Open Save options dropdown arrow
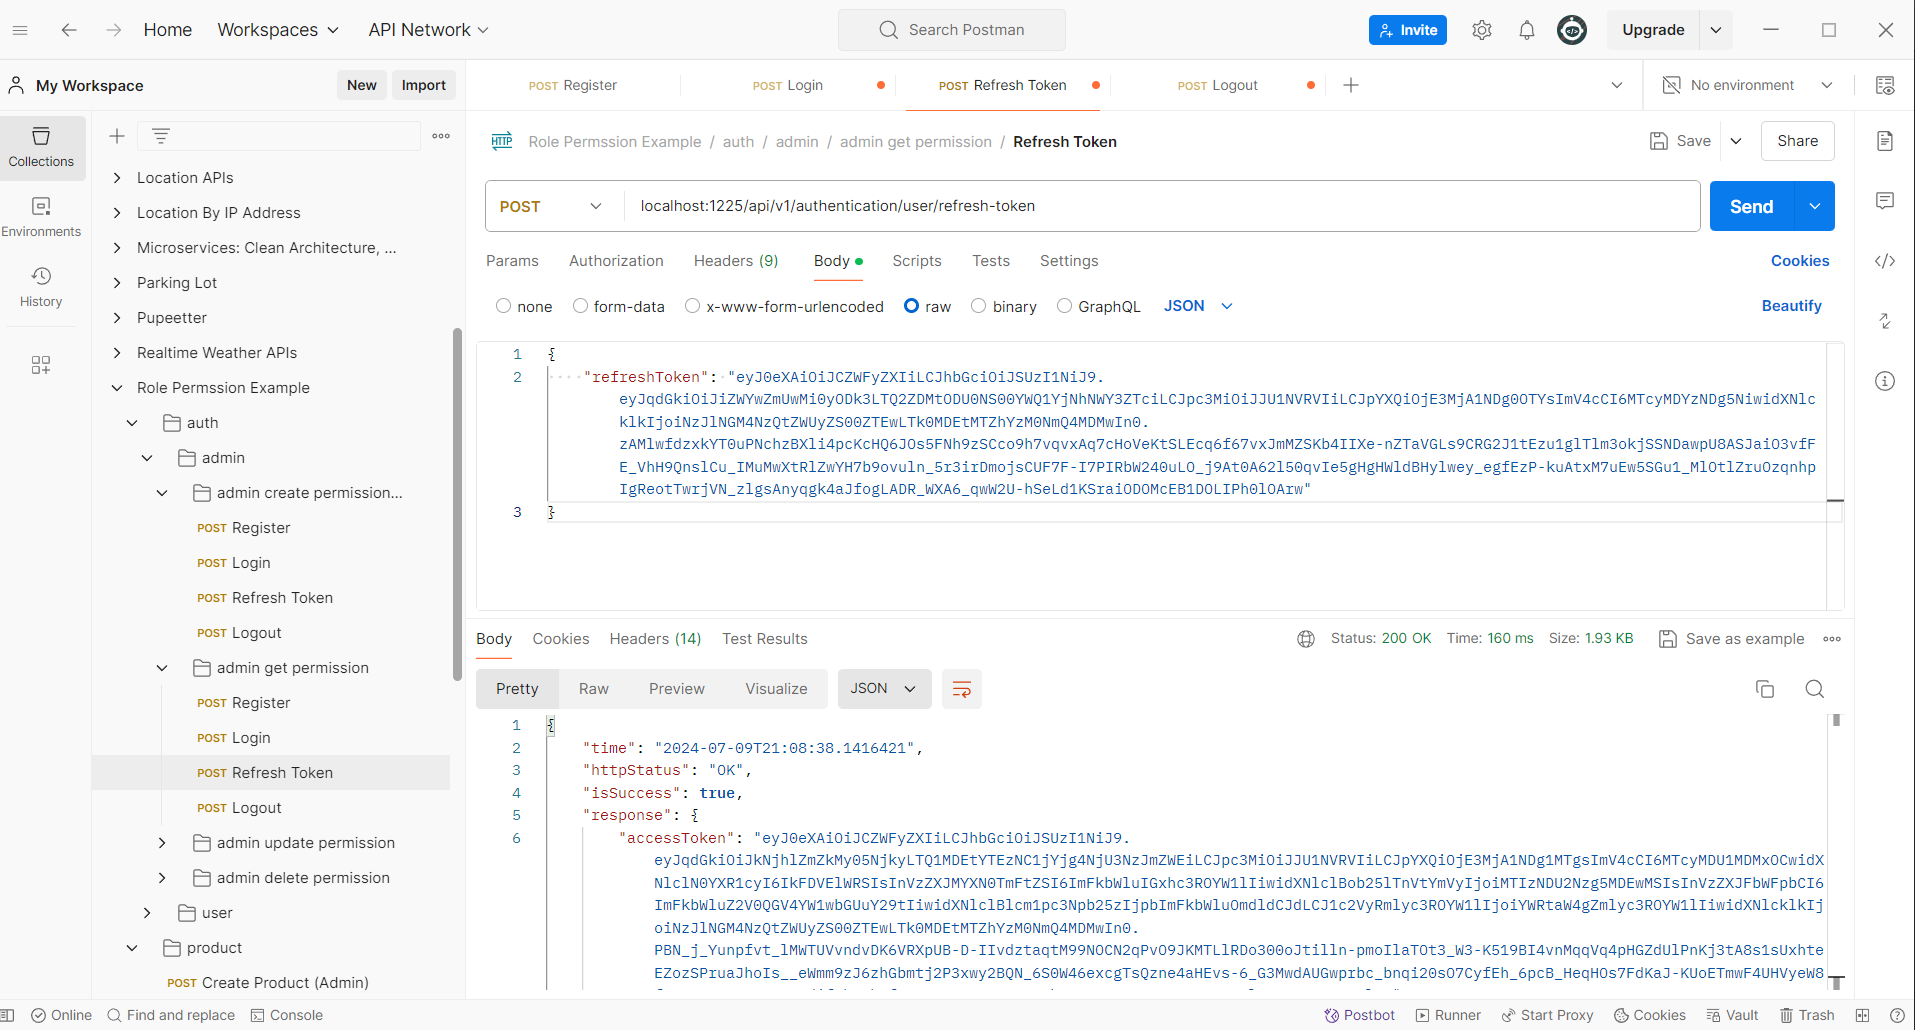This screenshot has width=1915, height=1030. 1736,141
